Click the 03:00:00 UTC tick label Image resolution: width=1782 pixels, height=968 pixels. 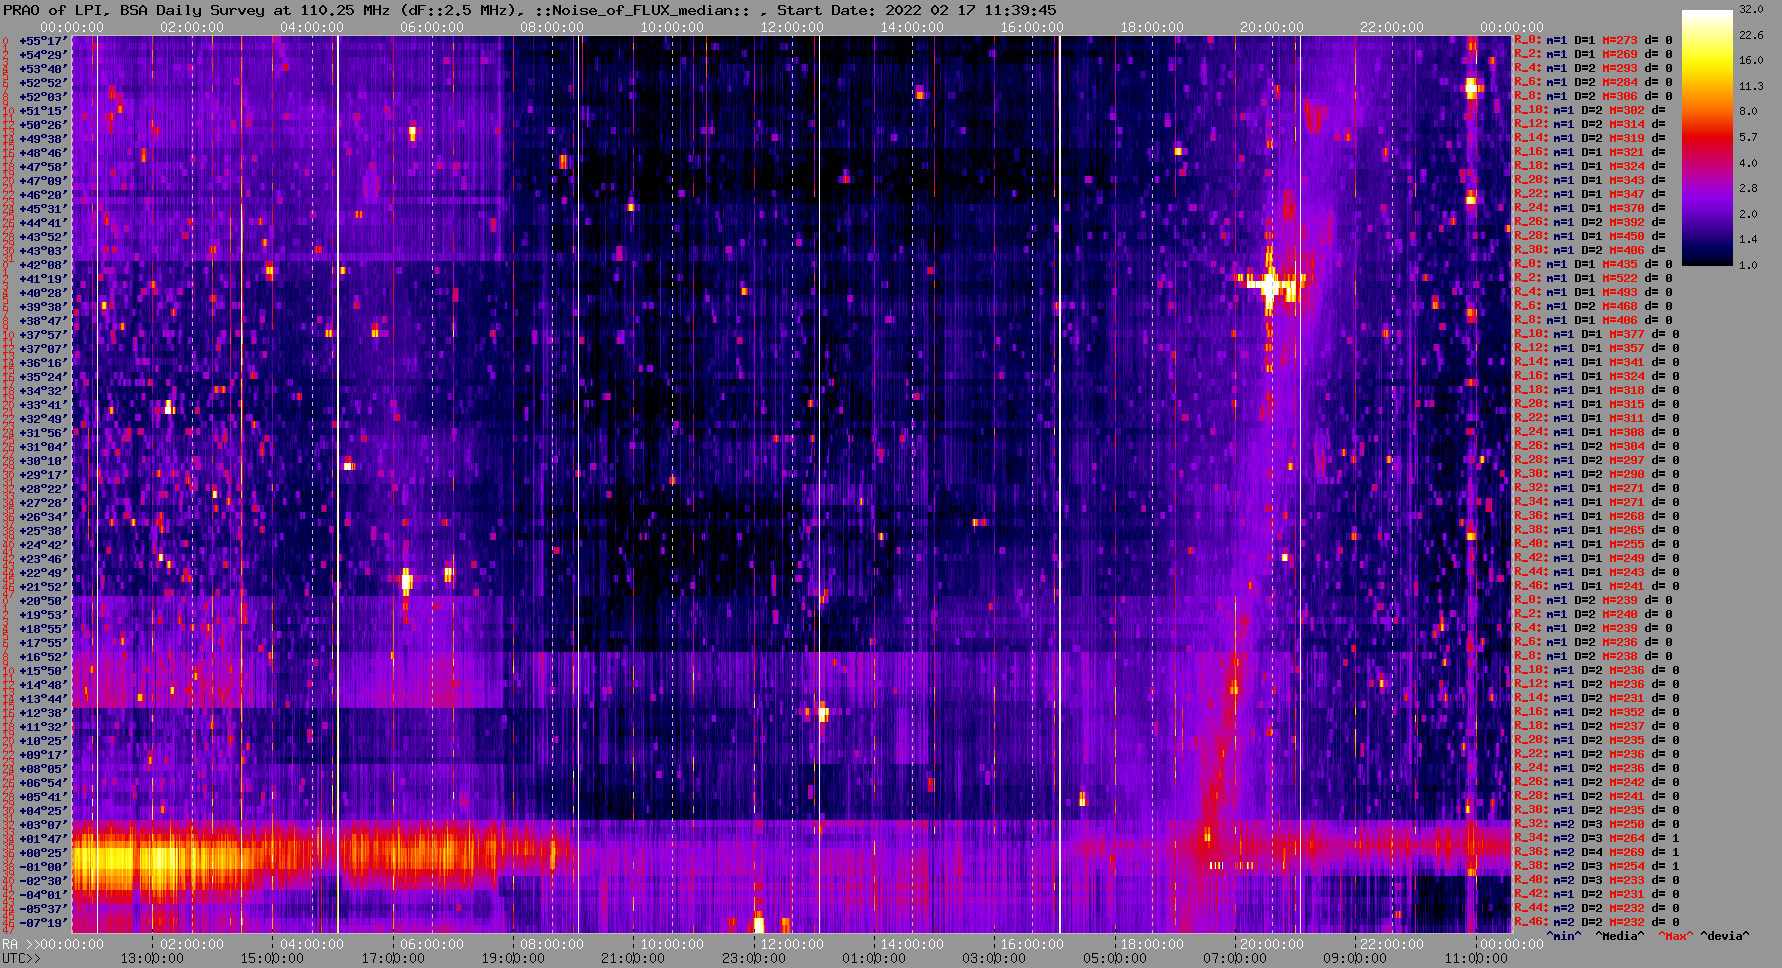[x=994, y=958]
